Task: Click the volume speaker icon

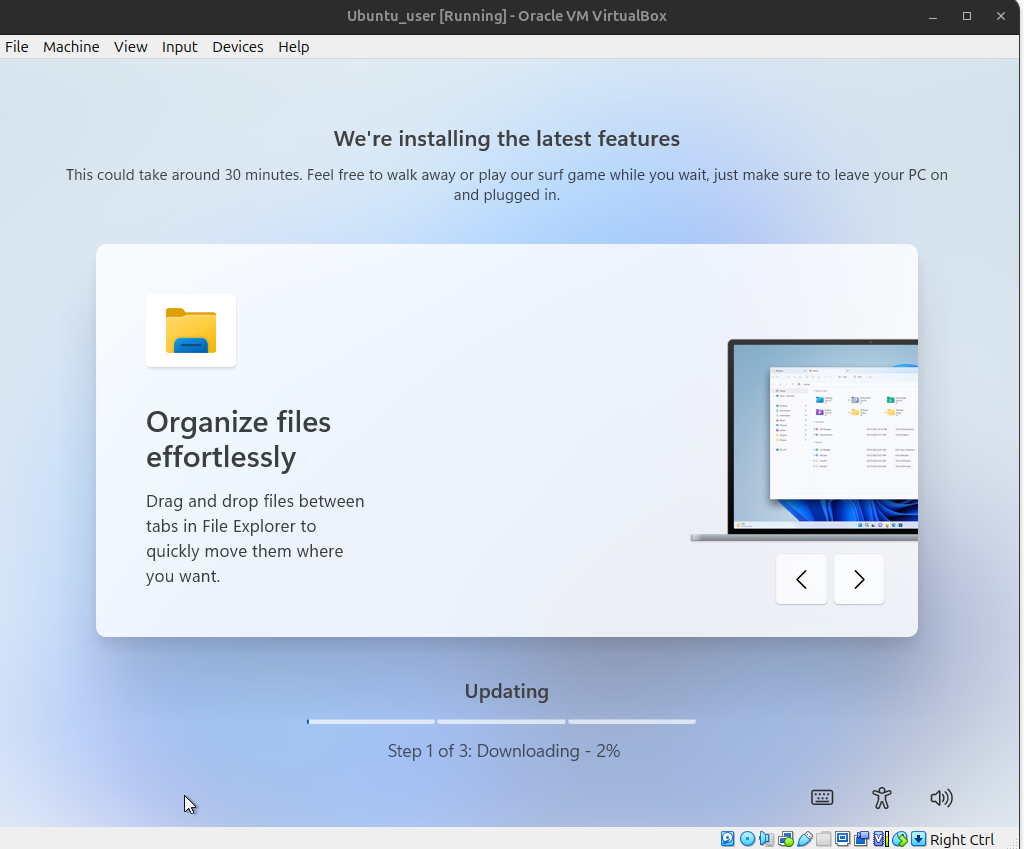Action: click(941, 798)
